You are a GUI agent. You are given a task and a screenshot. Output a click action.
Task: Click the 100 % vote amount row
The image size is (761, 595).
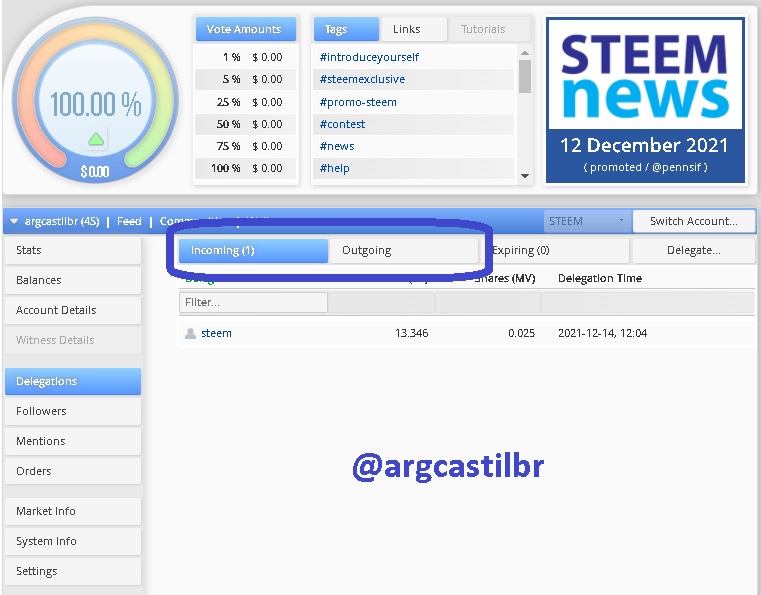click(246, 168)
